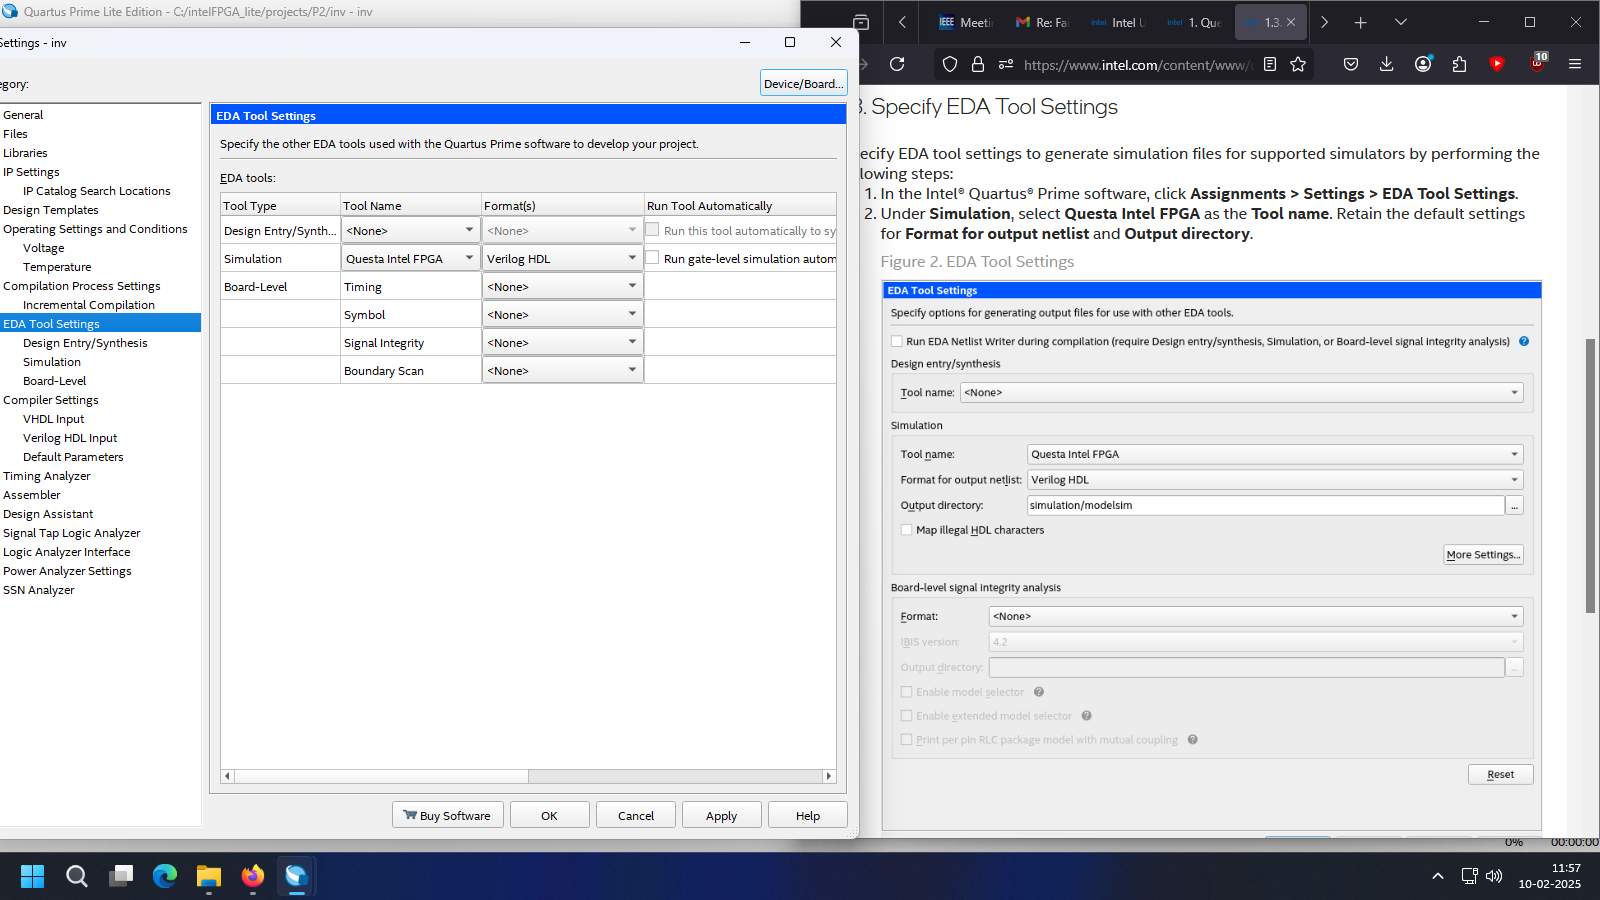Viewport: 1600px width, 900px height.
Task: Open Simulation Format Verilog HDL dropdown
Action: tap(632, 258)
